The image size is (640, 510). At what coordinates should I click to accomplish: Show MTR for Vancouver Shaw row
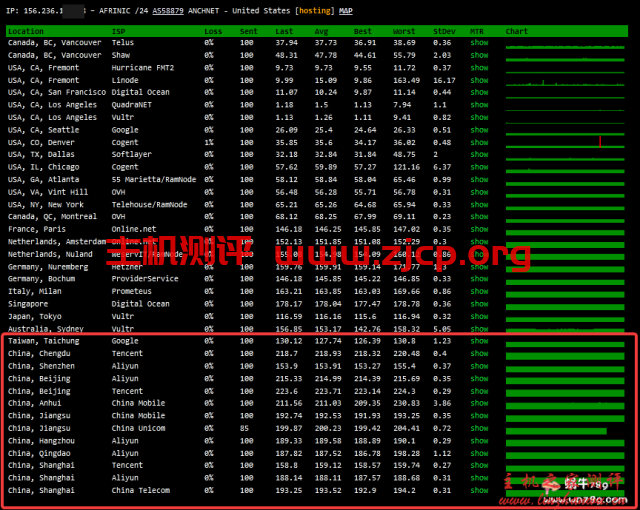[x=479, y=55]
